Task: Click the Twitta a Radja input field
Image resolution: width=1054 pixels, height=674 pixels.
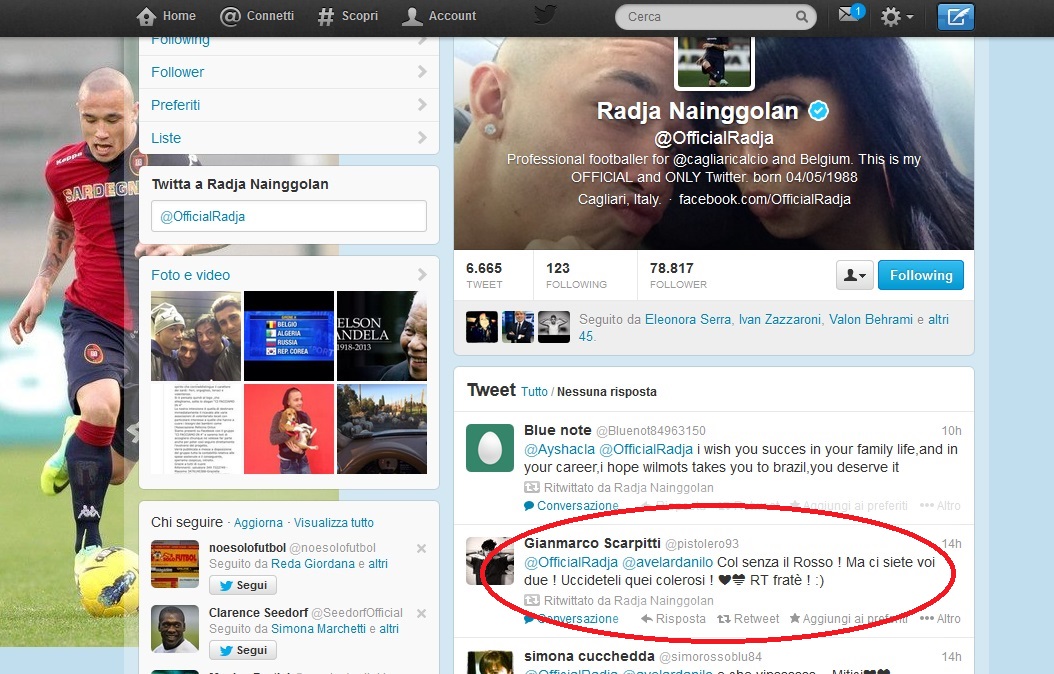Action: 288,216
